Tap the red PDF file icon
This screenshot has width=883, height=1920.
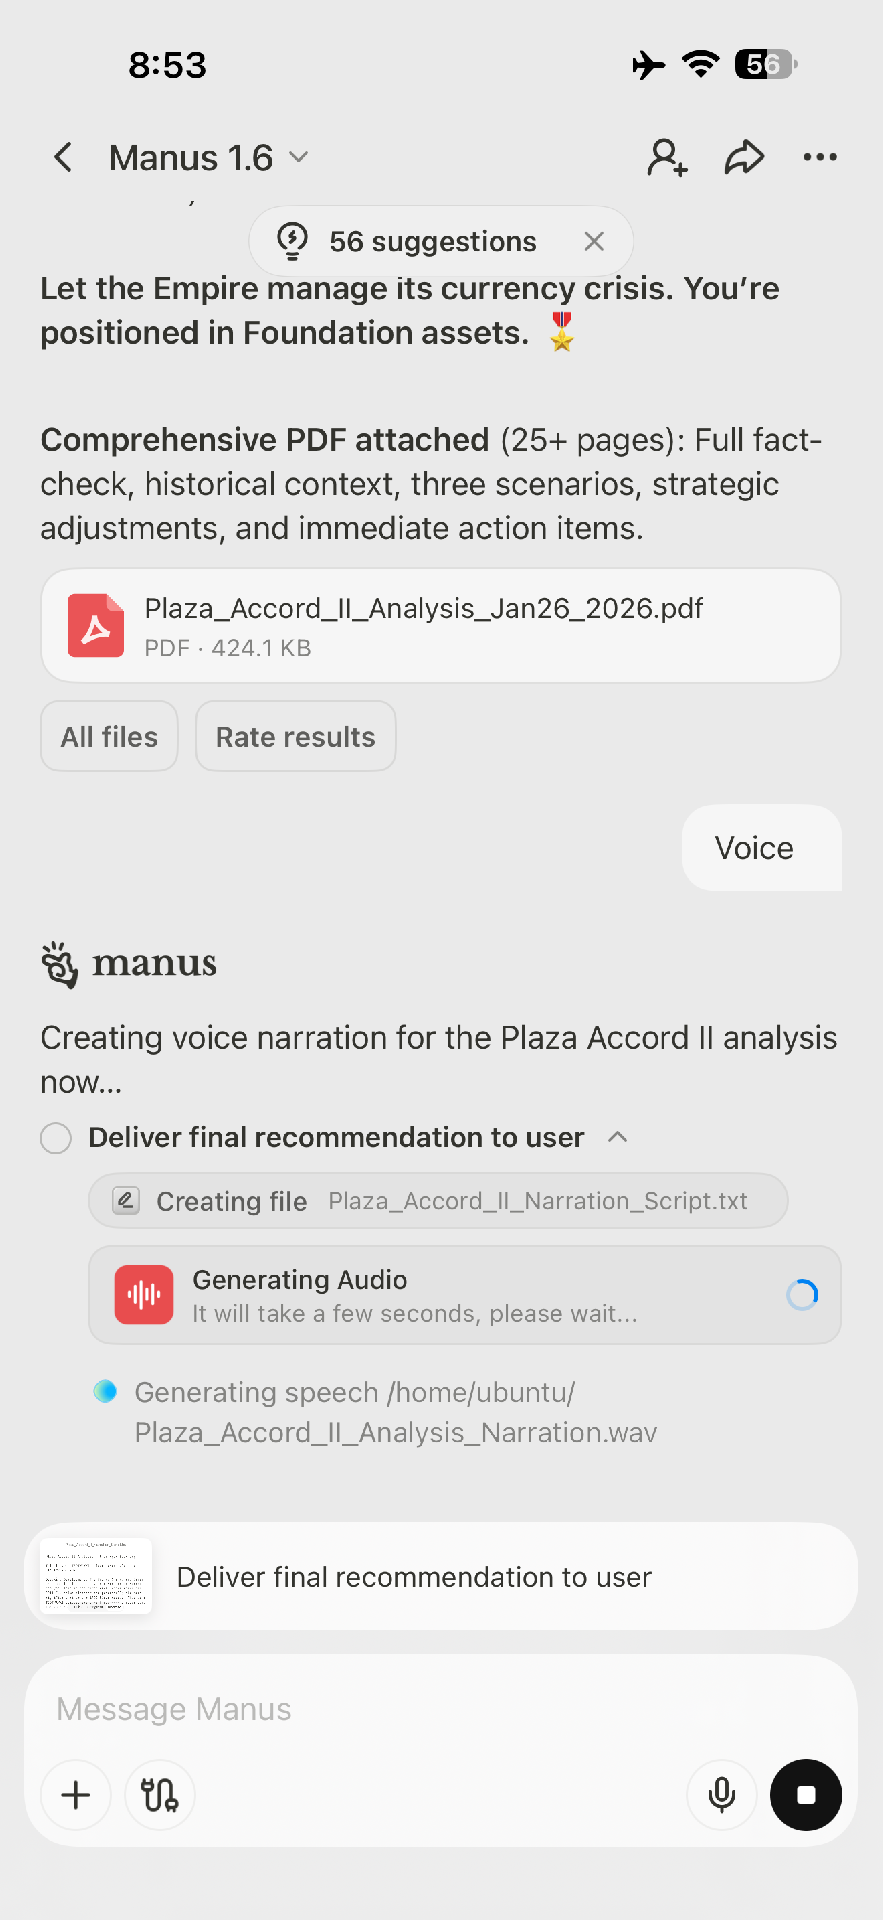click(x=96, y=626)
